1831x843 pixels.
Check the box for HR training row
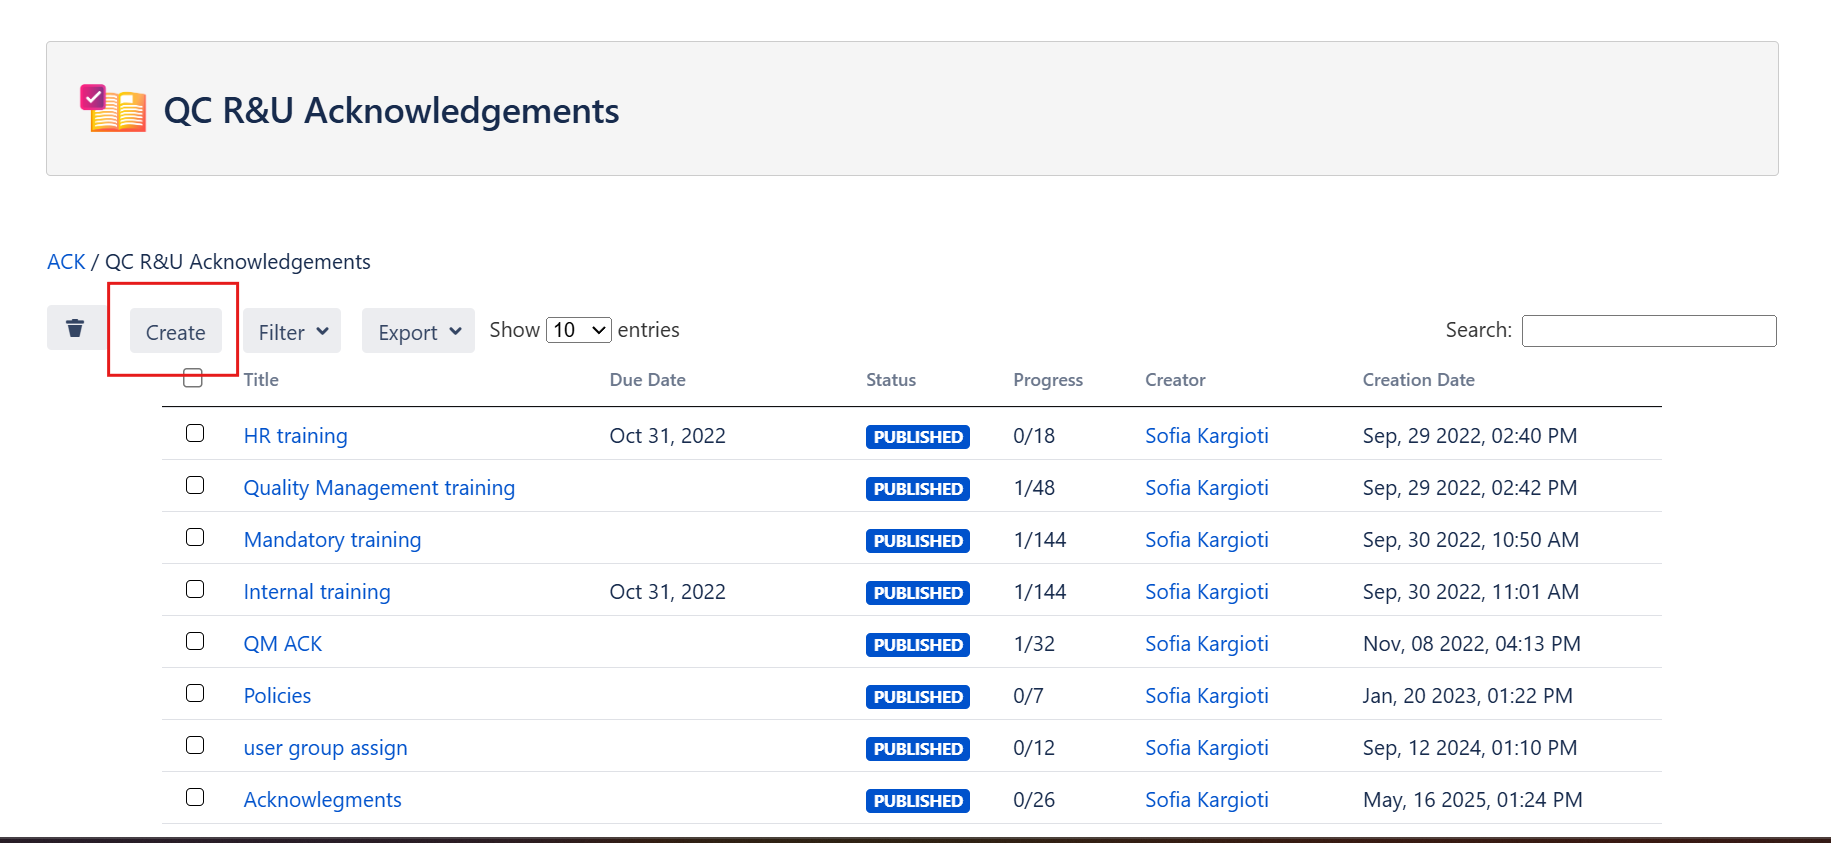click(195, 433)
